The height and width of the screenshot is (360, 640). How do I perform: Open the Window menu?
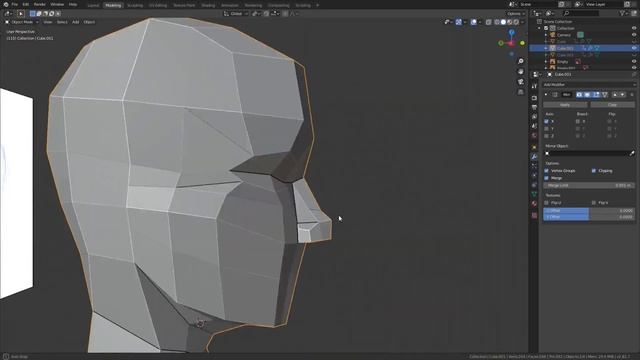coord(57,4)
